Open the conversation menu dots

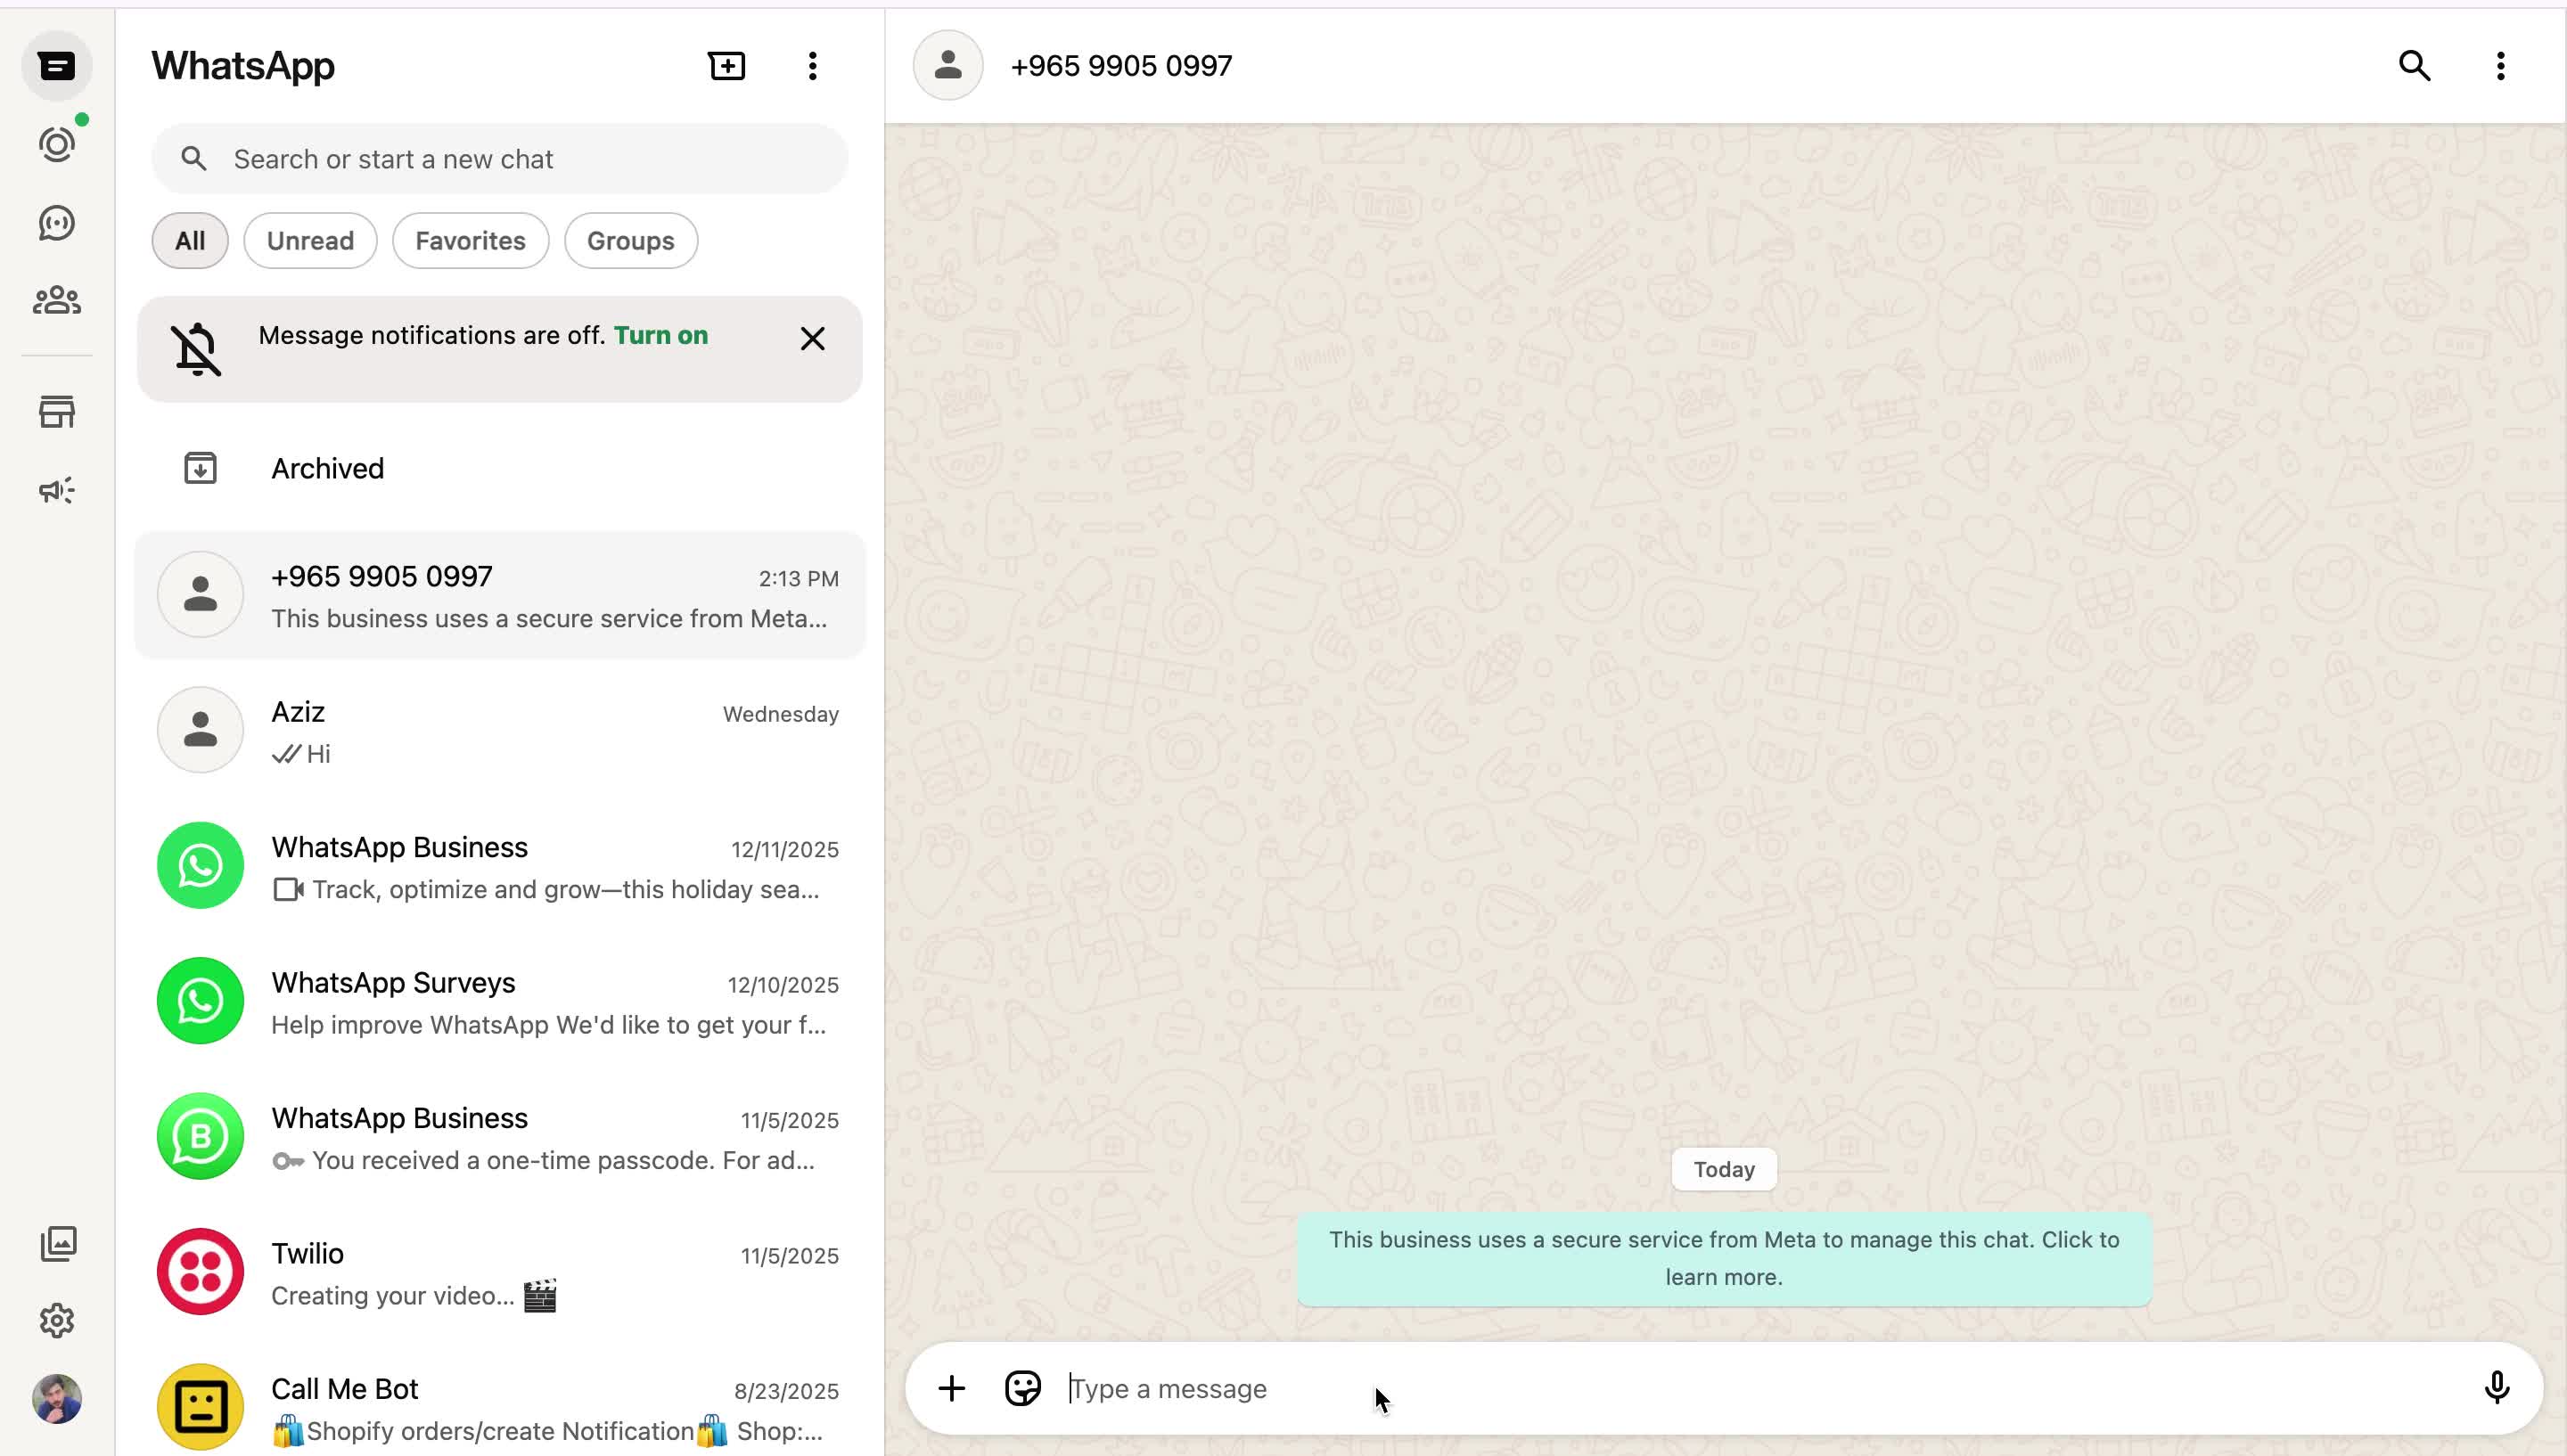click(2501, 66)
